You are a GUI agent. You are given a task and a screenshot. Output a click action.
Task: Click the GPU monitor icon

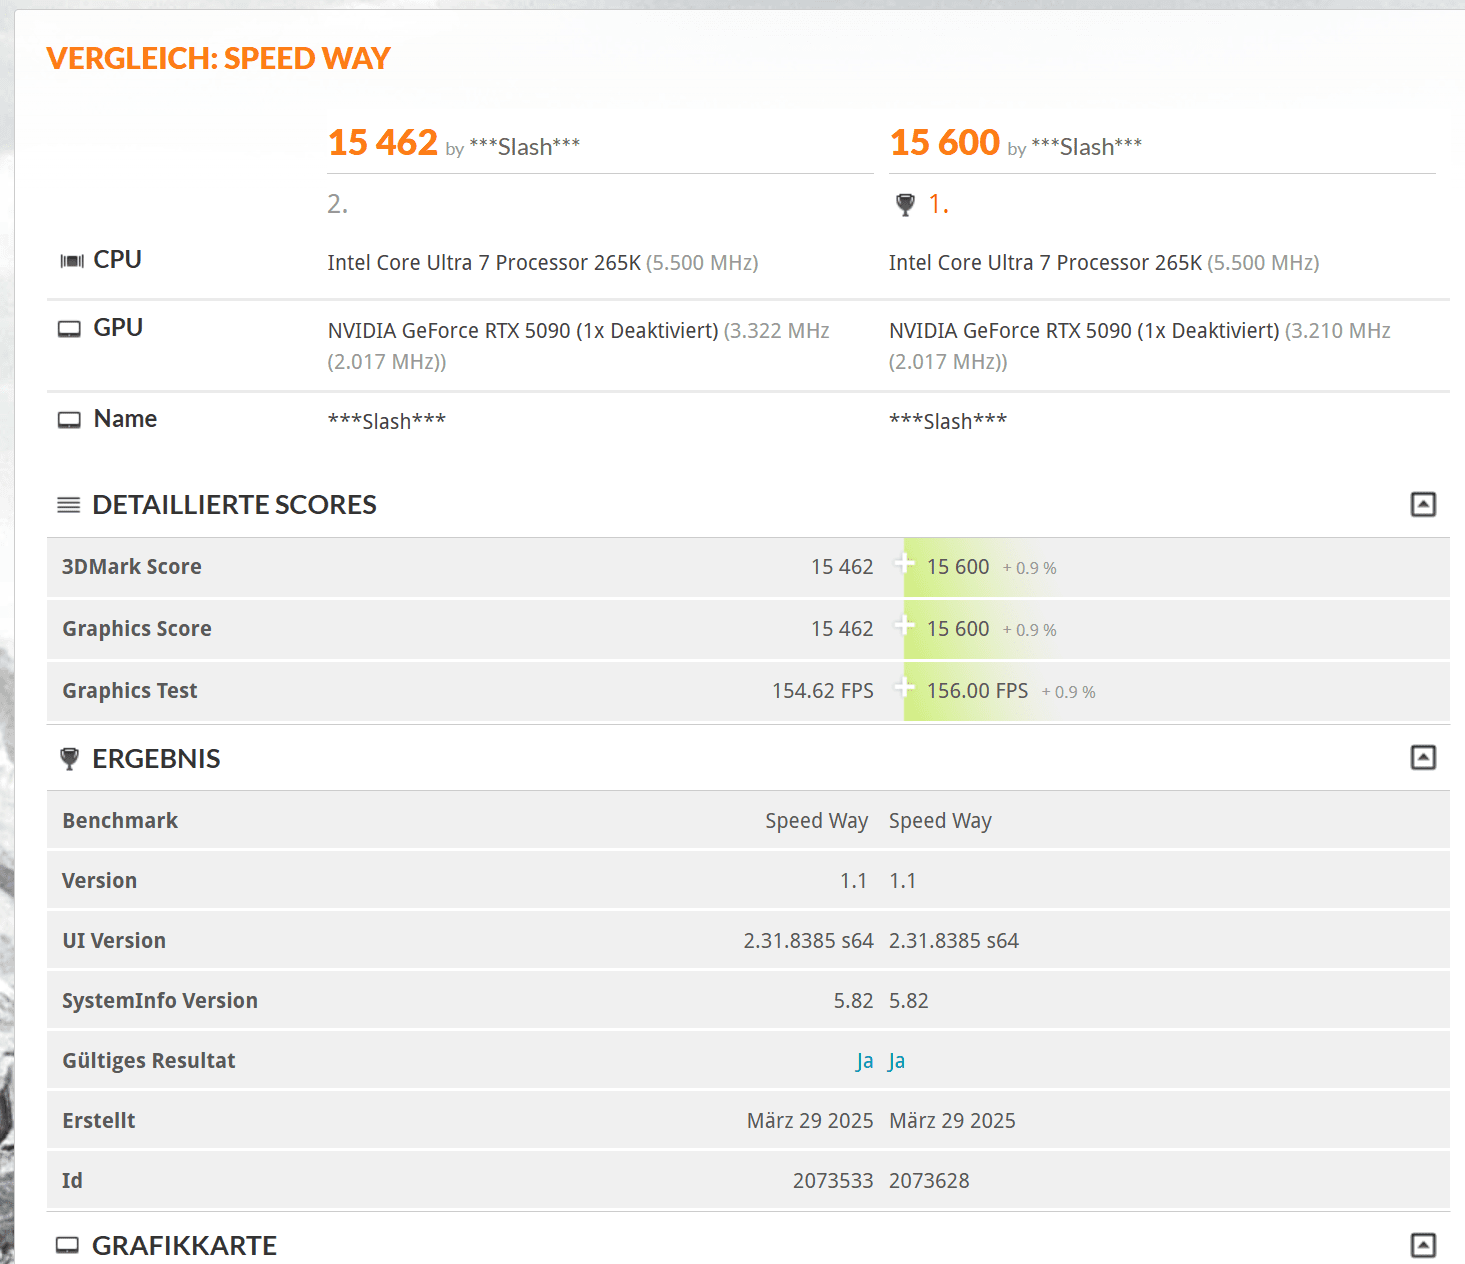69,329
